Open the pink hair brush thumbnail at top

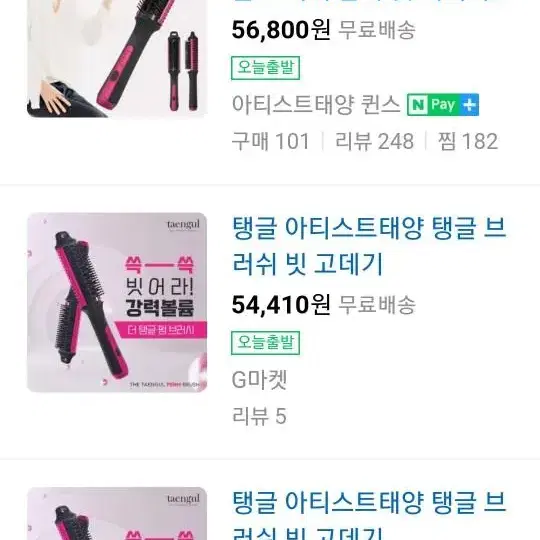(117, 59)
